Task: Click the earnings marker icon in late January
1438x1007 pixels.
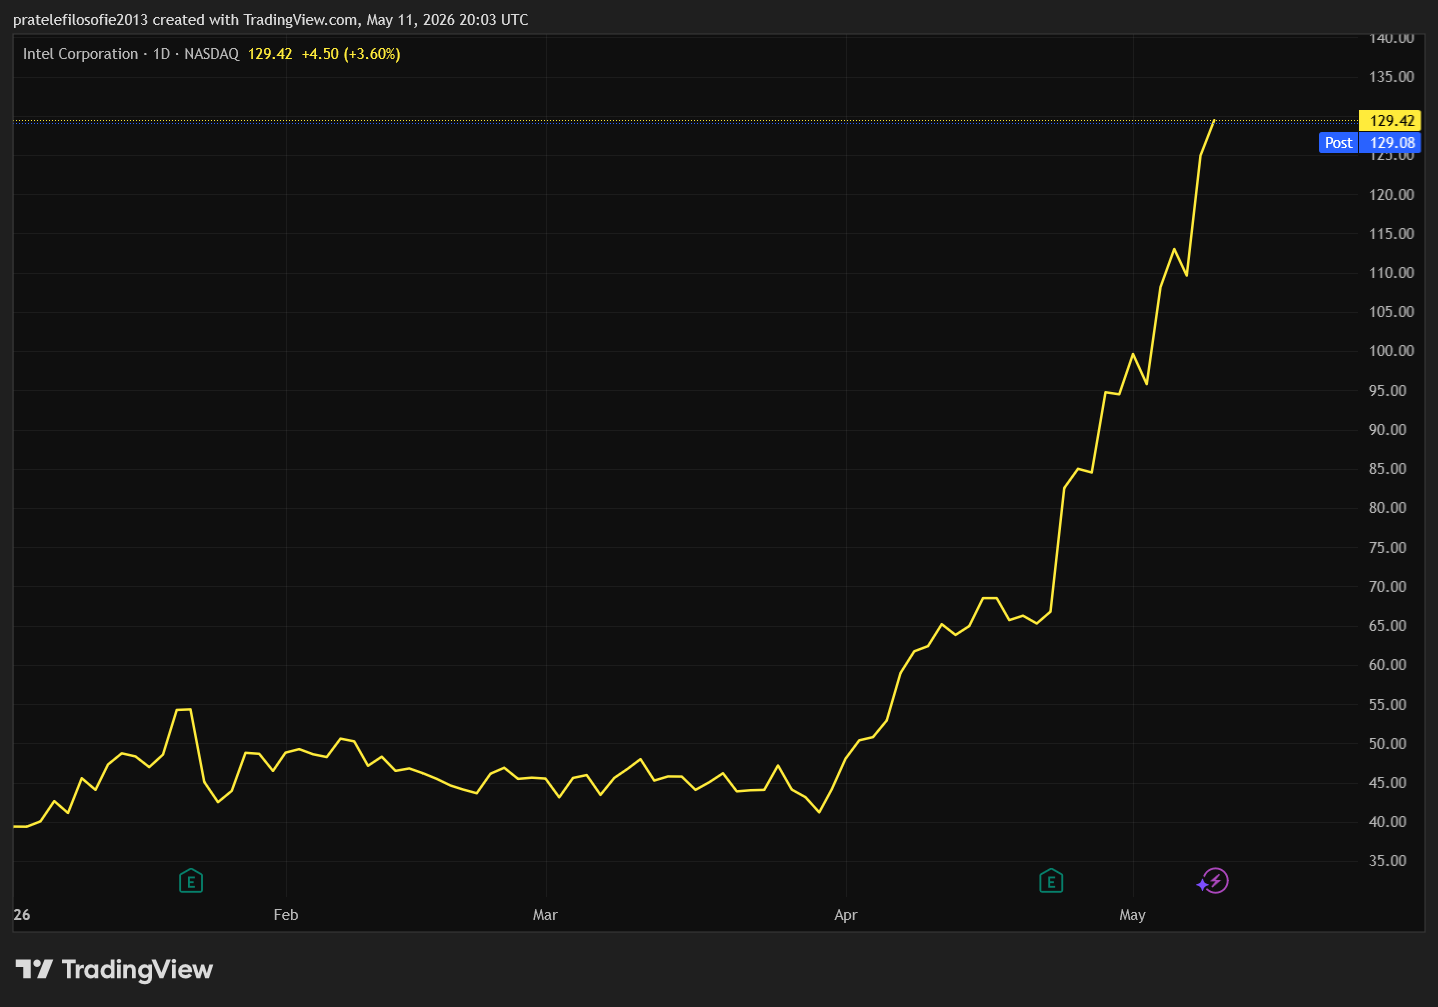Action: coord(191,881)
